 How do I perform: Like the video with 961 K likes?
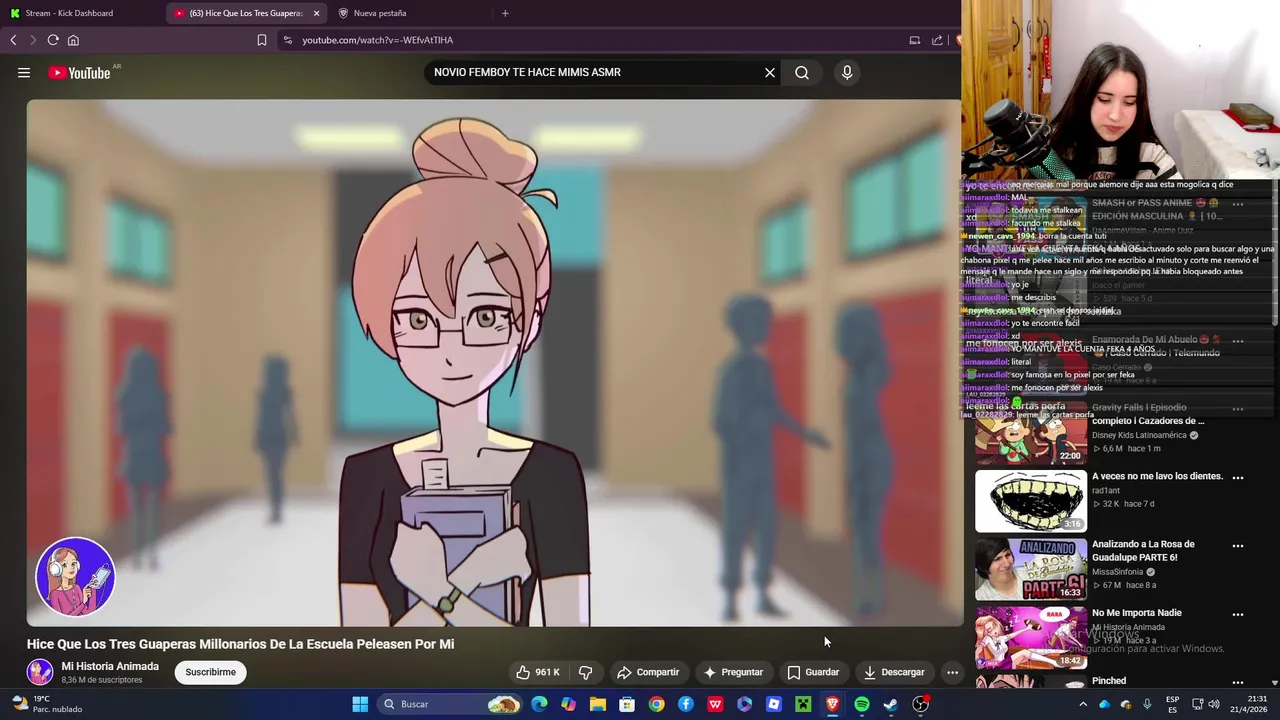pos(538,672)
